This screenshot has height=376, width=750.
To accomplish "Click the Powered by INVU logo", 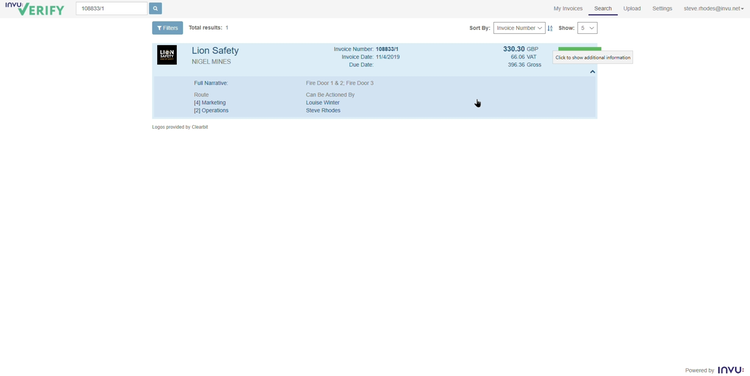I will (730, 370).
